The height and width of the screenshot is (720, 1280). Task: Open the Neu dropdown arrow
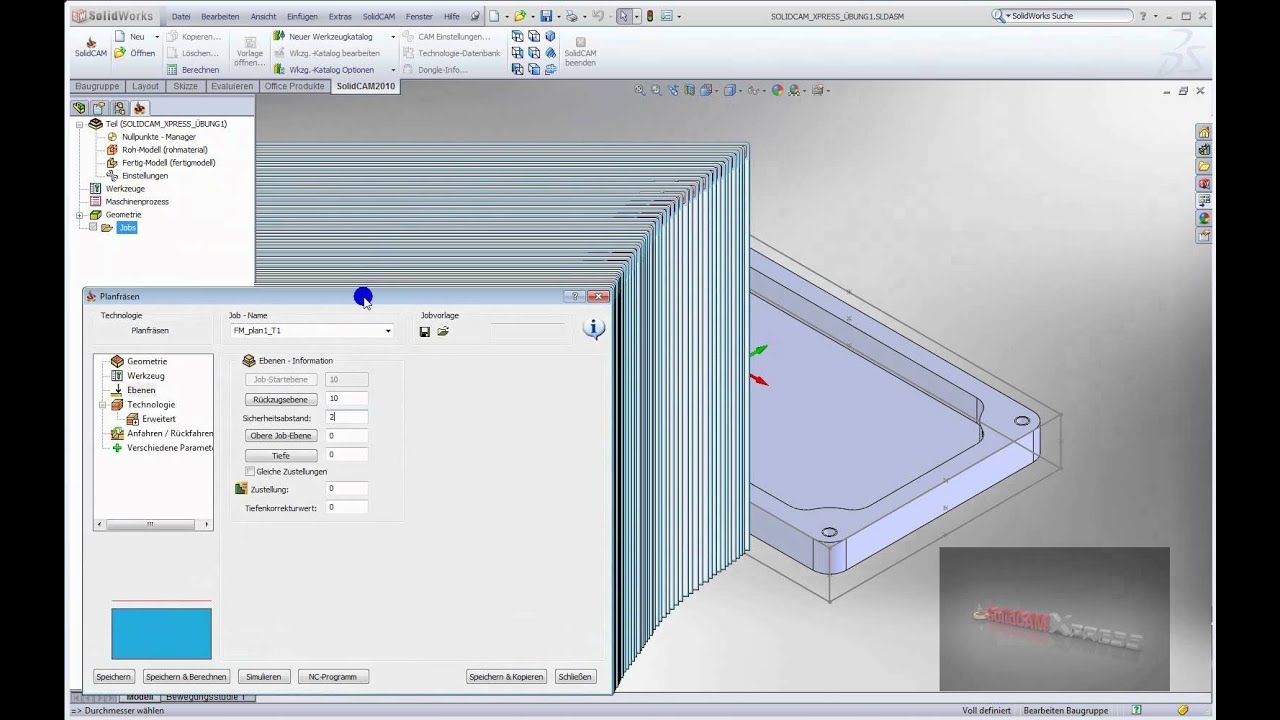157,36
